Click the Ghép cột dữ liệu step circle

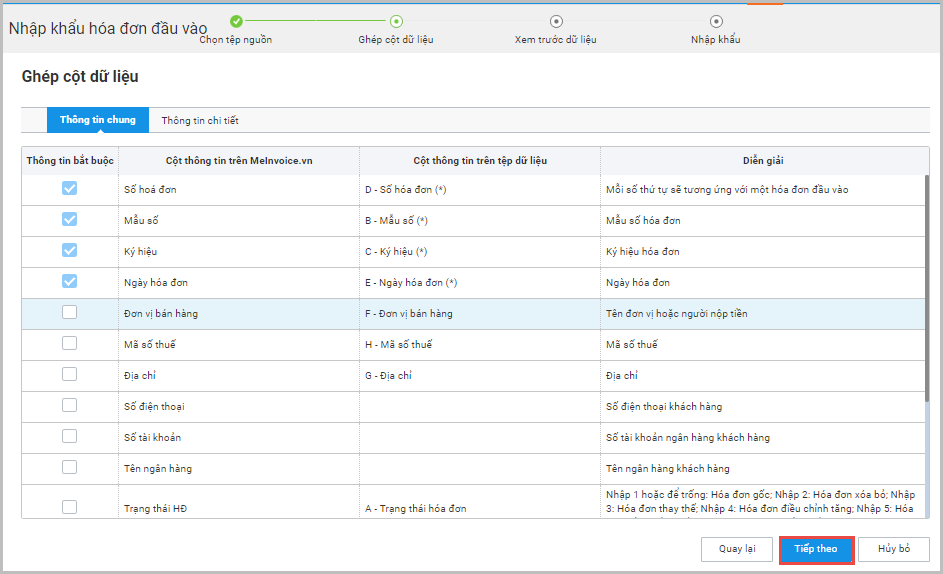pos(396,22)
